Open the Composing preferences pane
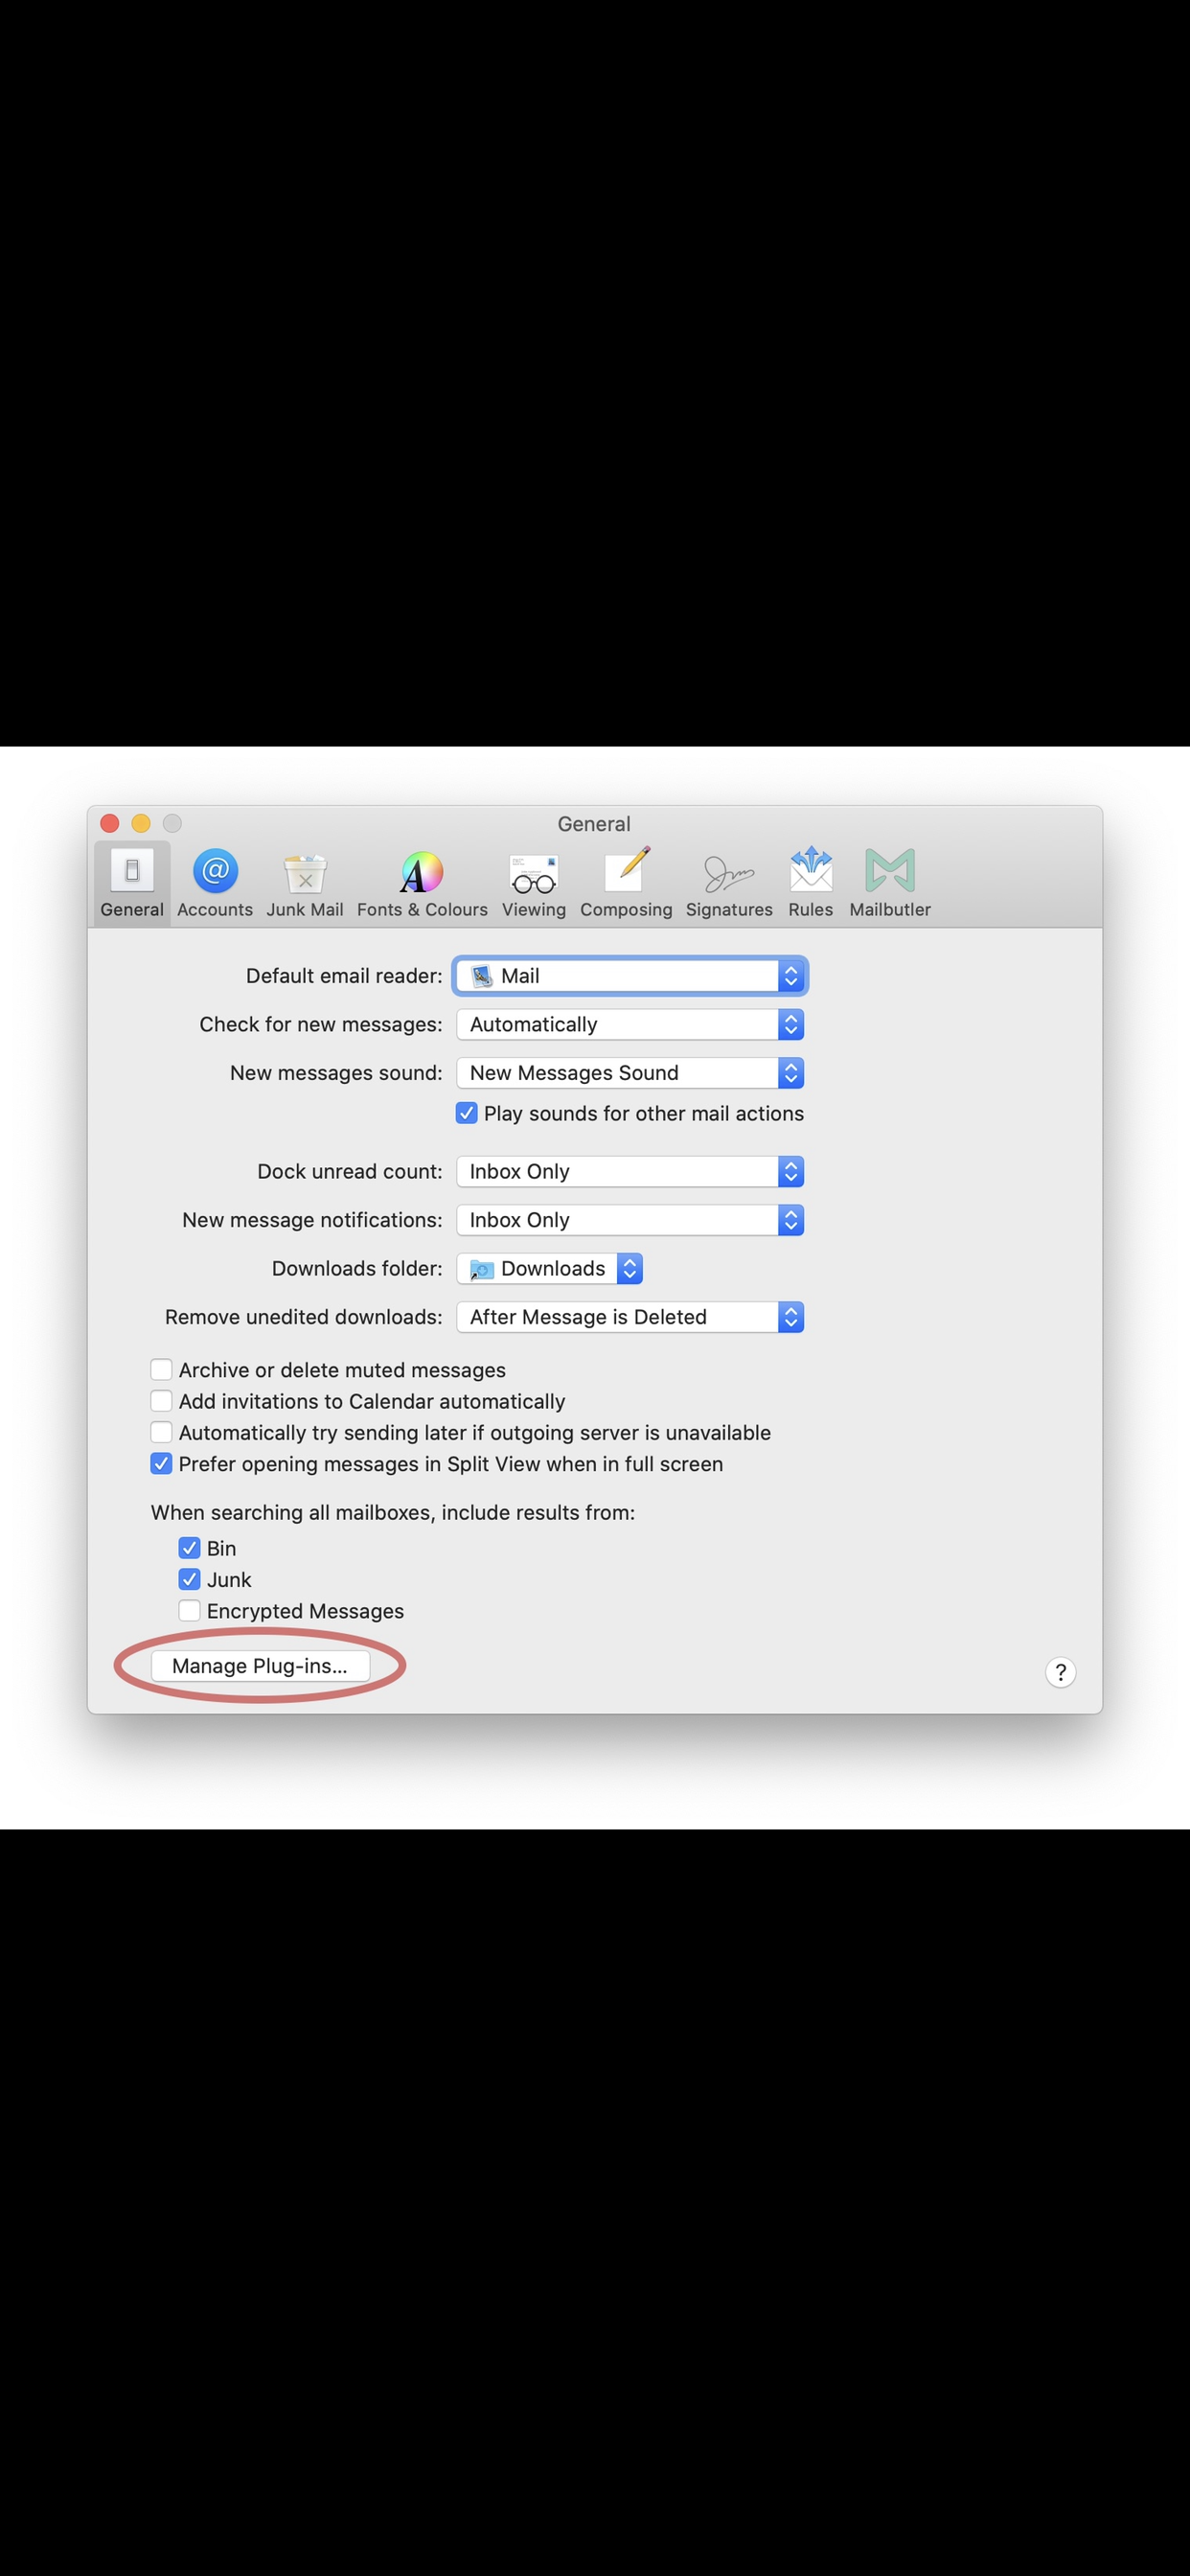Image resolution: width=1190 pixels, height=2576 pixels. [626, 883]
